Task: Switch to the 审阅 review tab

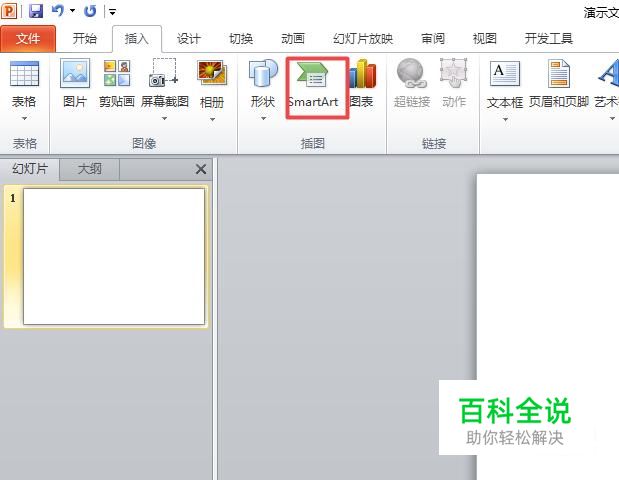Action: click(x=433, y=39)
